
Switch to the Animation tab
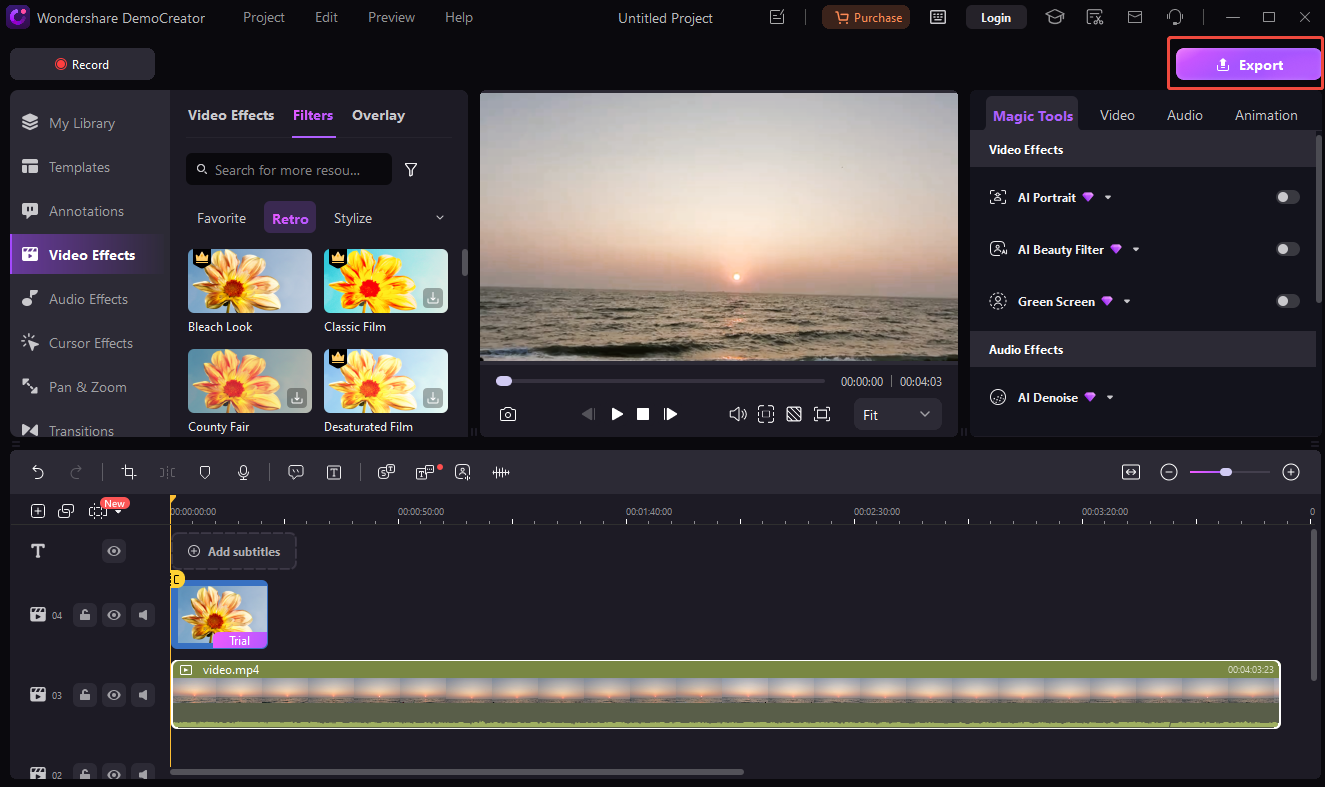[x=1266, y=115]
